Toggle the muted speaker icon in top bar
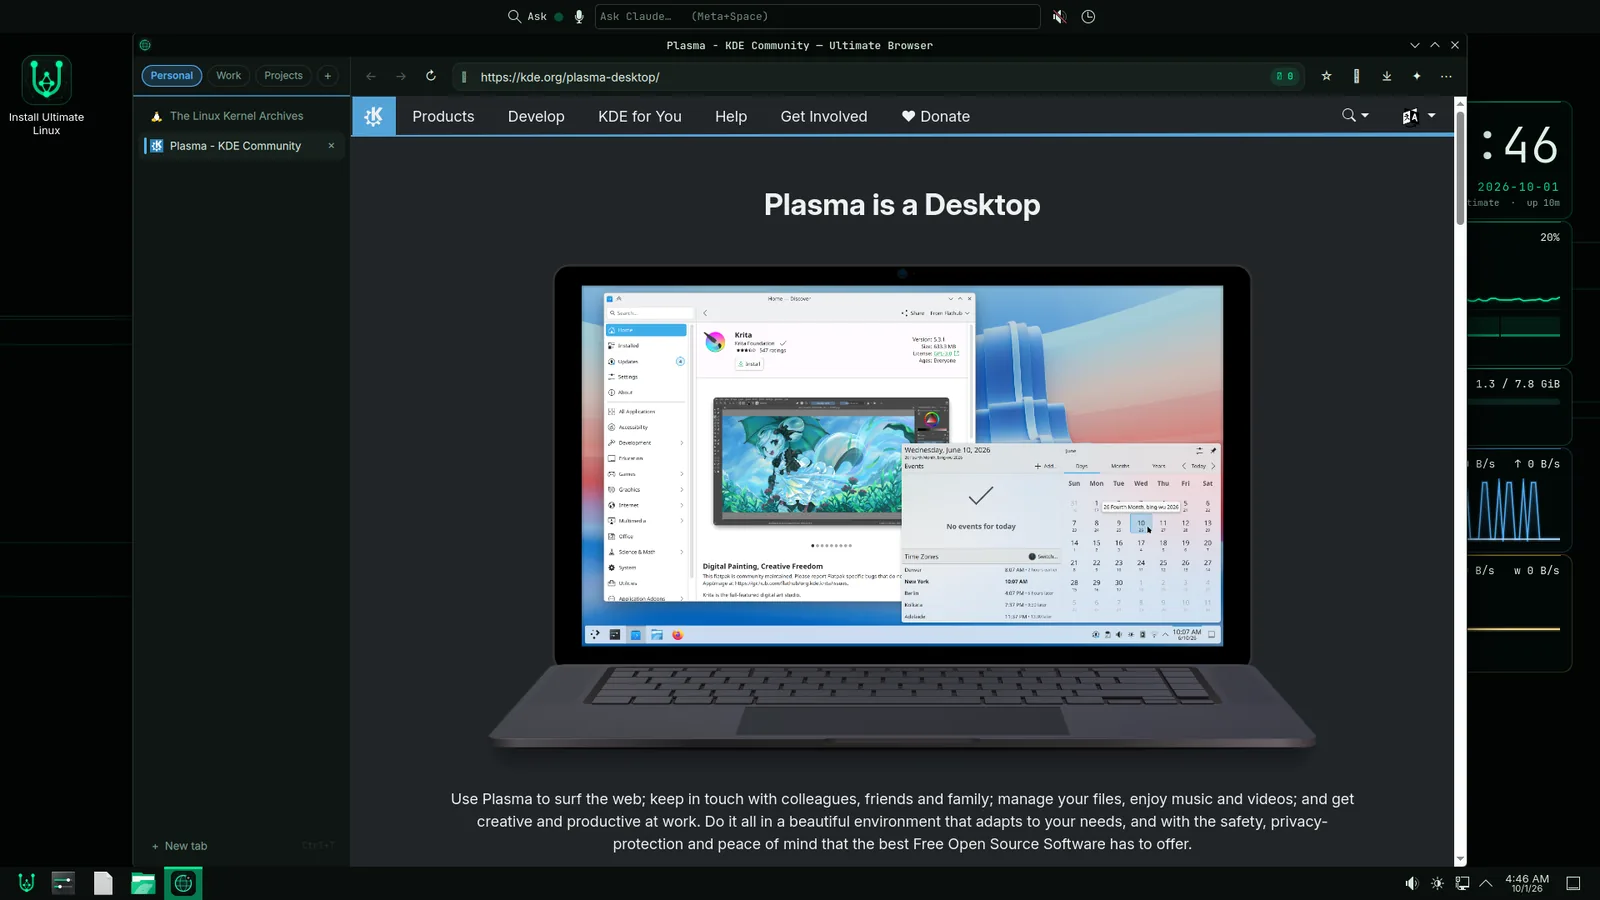This screenshot has height=900, width=1600. click(1059, 16)
